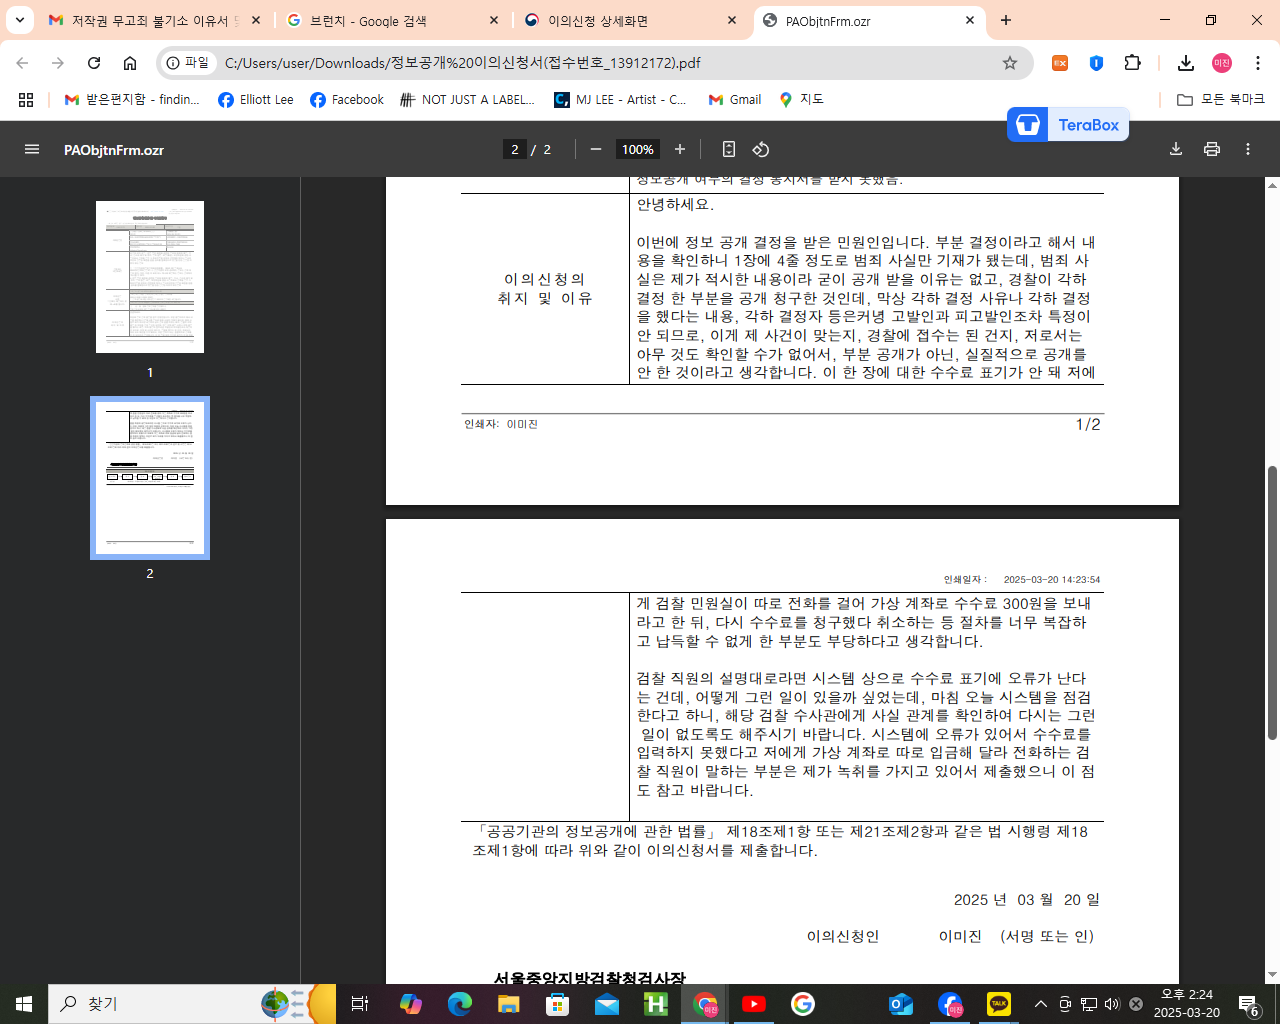
Task: Zoom out with the minus icon
Action: point(595,148)
